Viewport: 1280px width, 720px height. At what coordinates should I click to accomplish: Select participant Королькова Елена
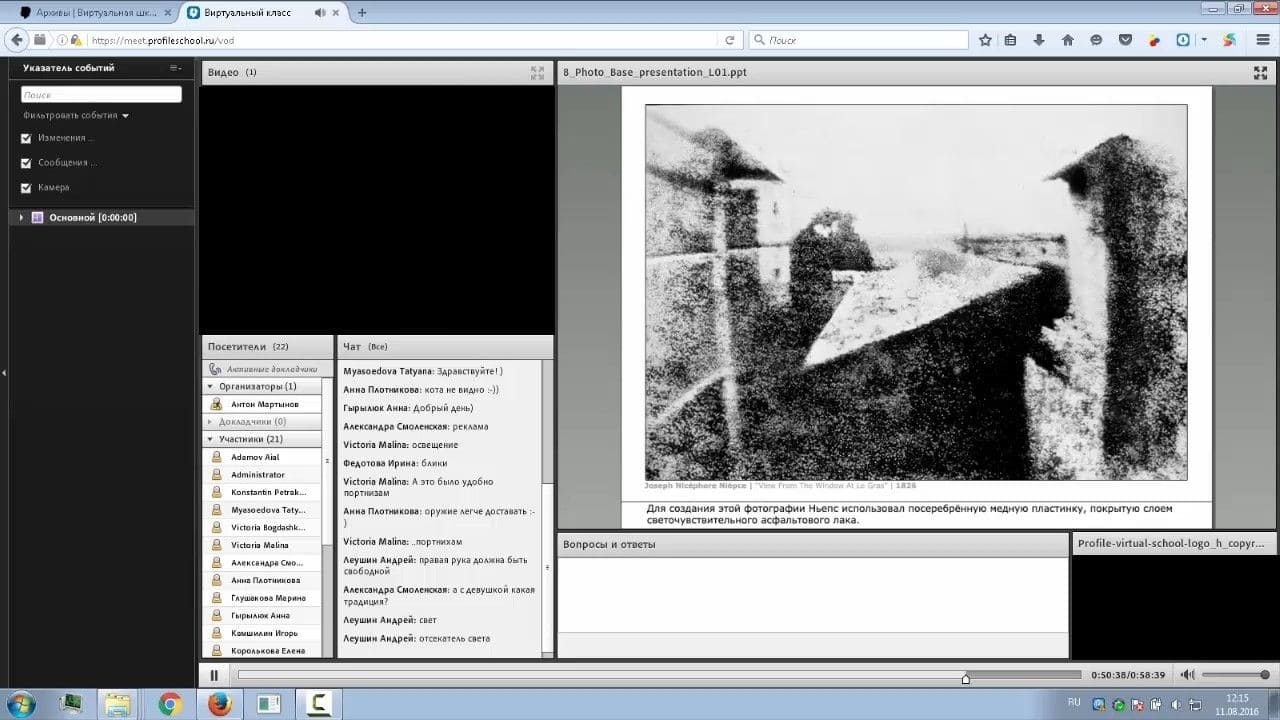262,651
